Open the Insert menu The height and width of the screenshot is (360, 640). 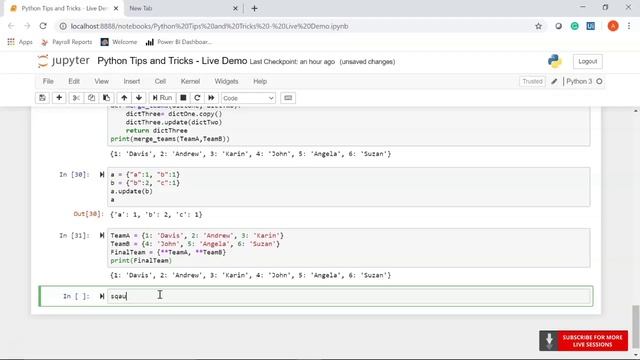(132, 81)
